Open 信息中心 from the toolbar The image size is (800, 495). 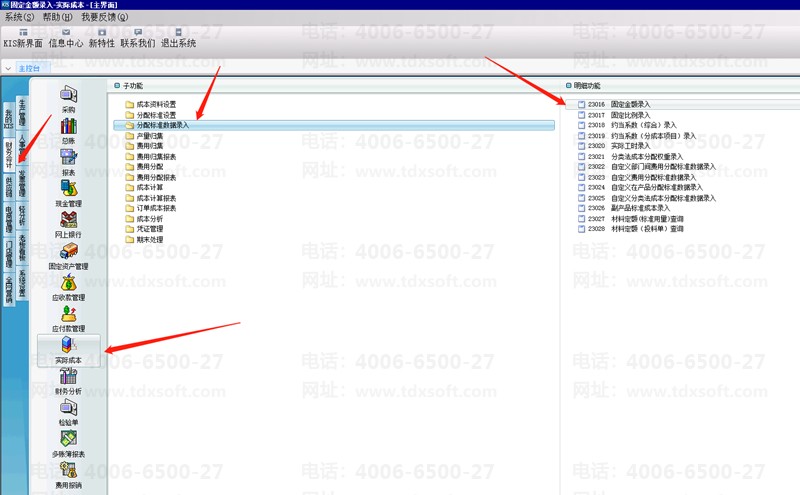(x=66, y=38)
